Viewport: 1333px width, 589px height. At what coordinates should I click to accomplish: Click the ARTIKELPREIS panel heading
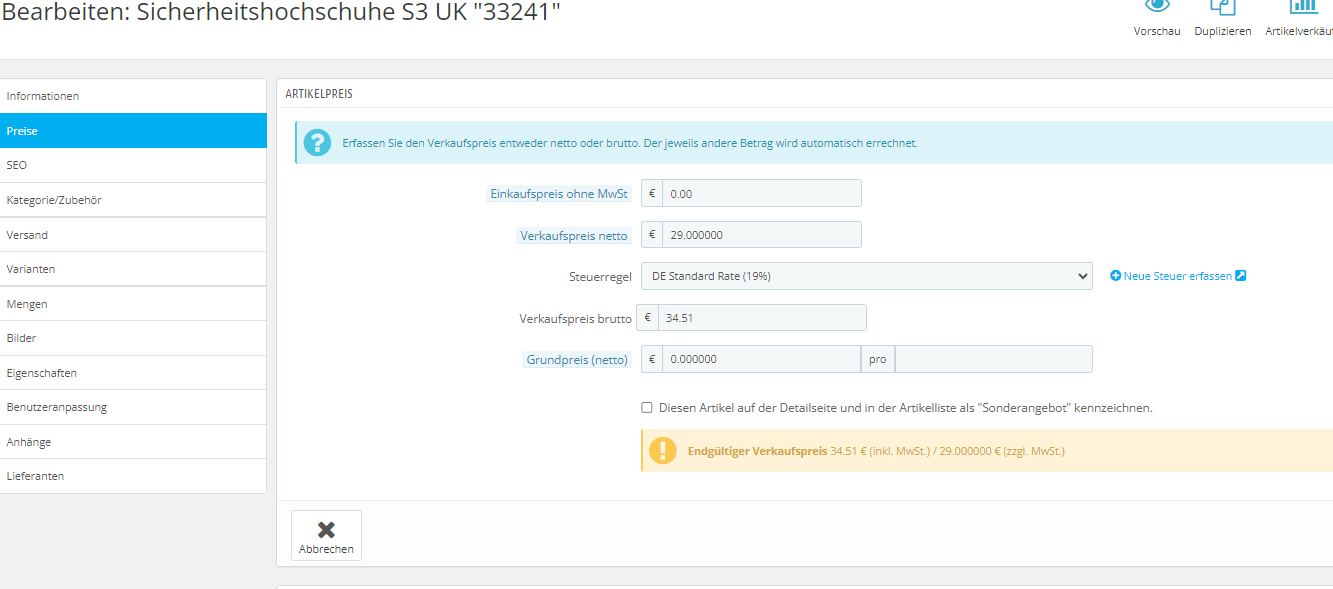[319, 93]
